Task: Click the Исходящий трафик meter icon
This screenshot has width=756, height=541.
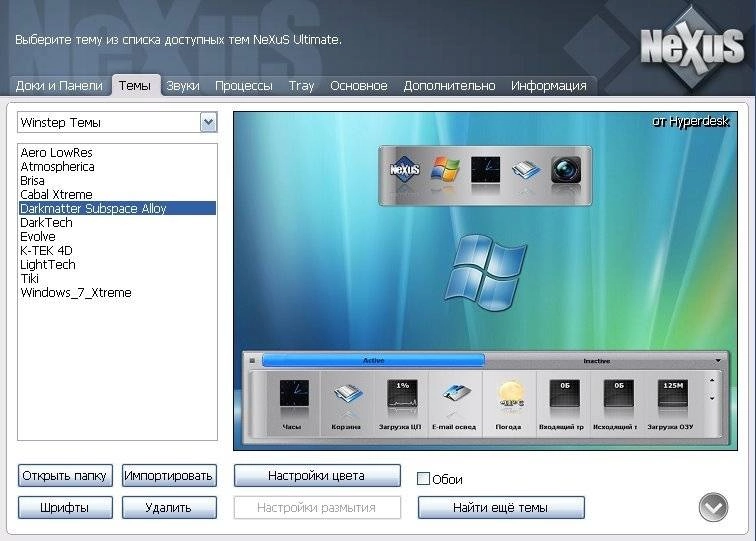Action: pos(619,393)
